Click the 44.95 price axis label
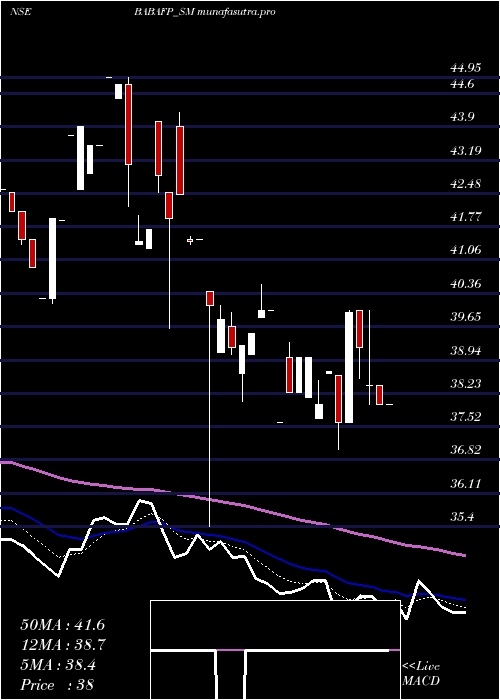The height and width of the screenshot is (700, 500). point(466,68)
